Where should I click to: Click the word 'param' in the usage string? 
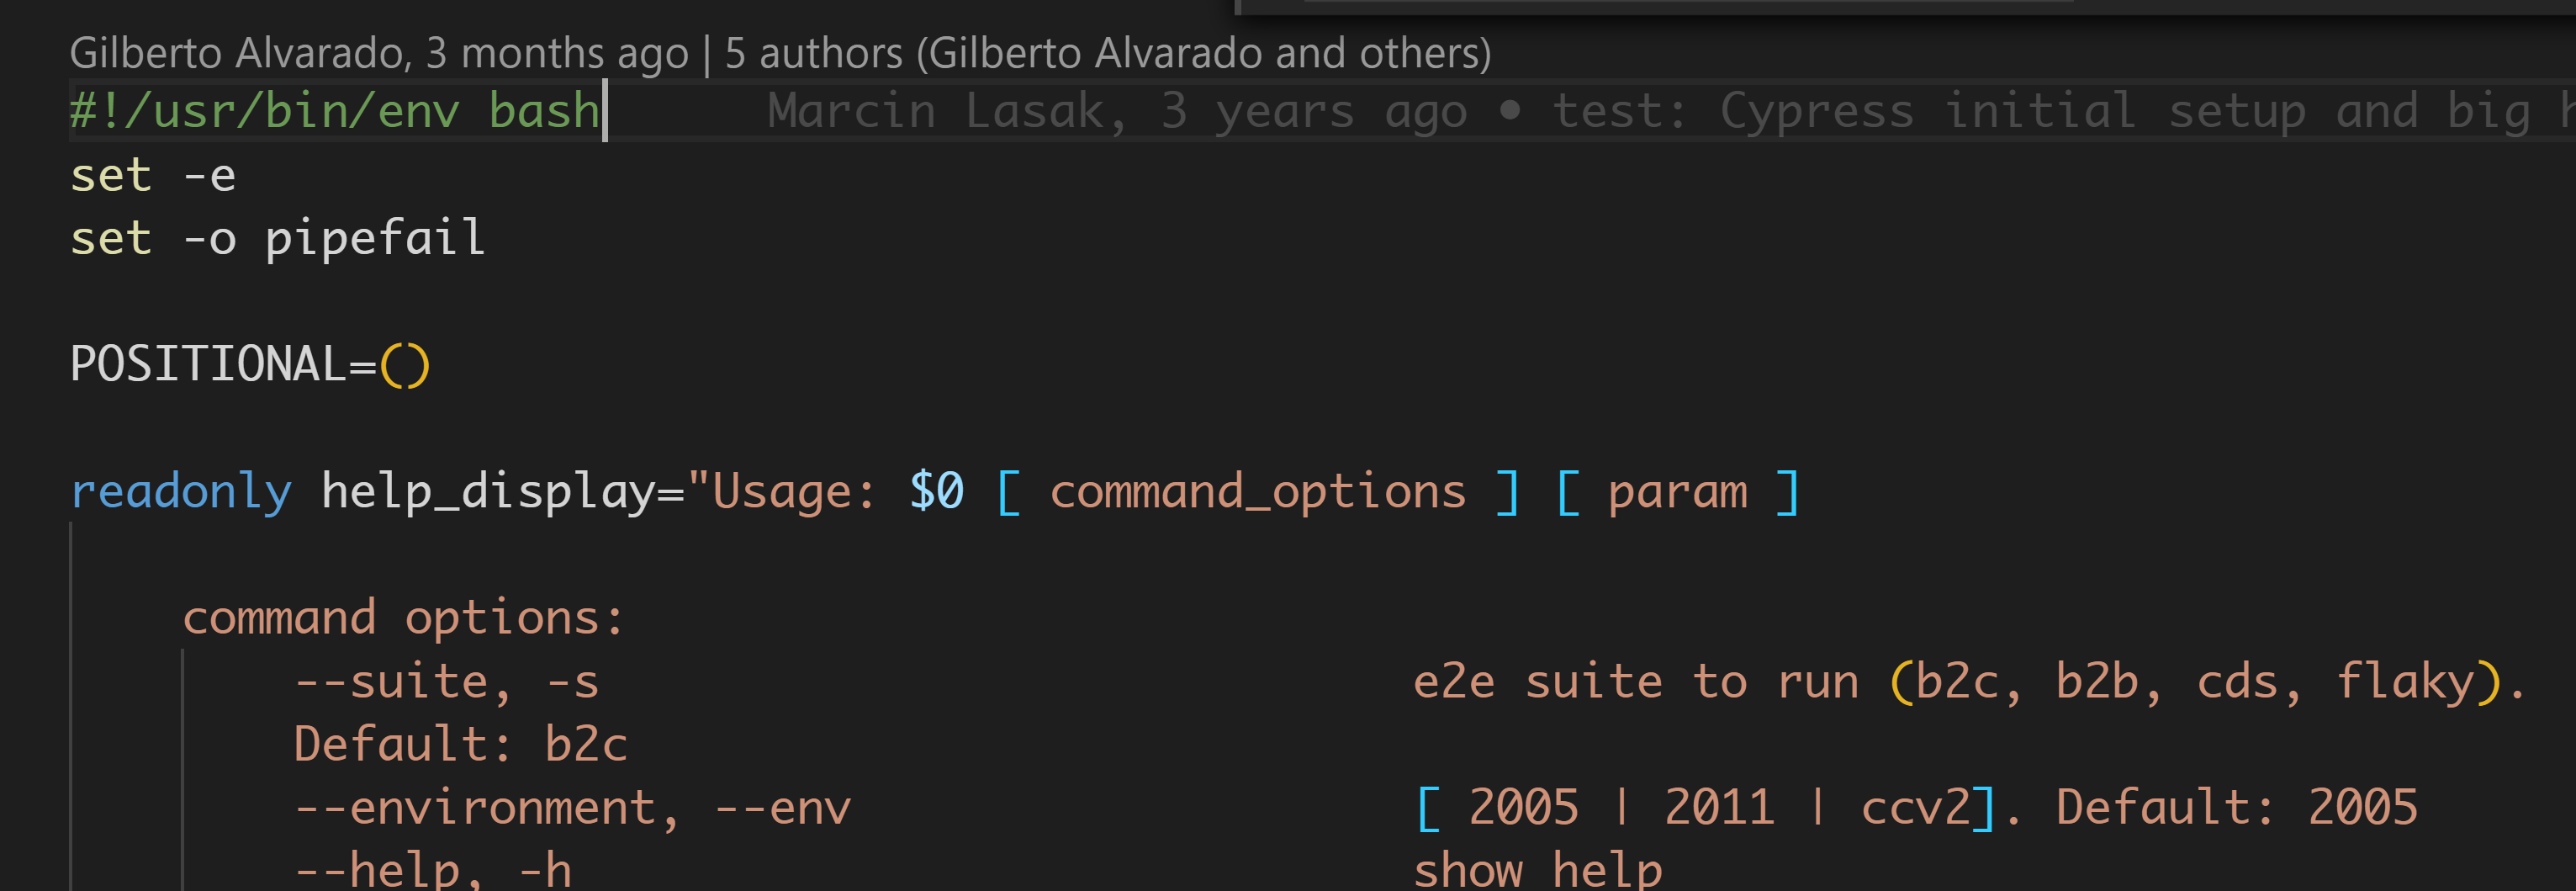coord(1678,492)
